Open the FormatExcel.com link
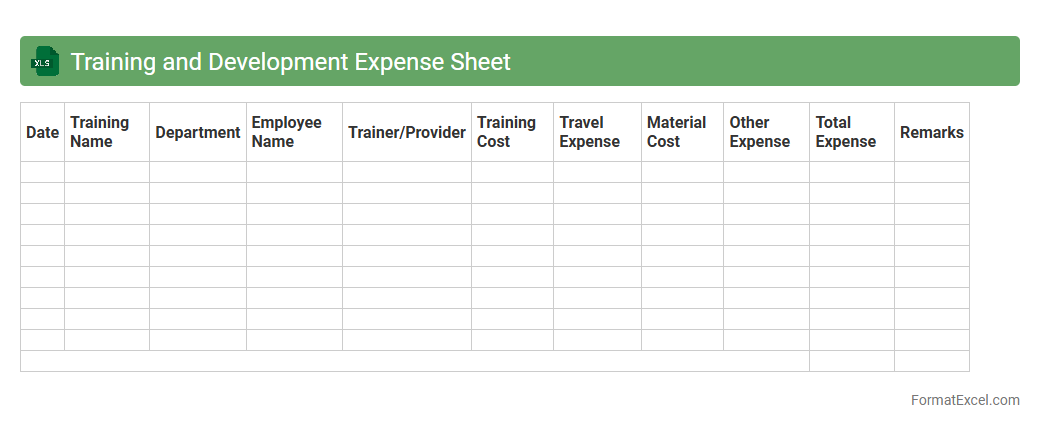 pos(964,400)
